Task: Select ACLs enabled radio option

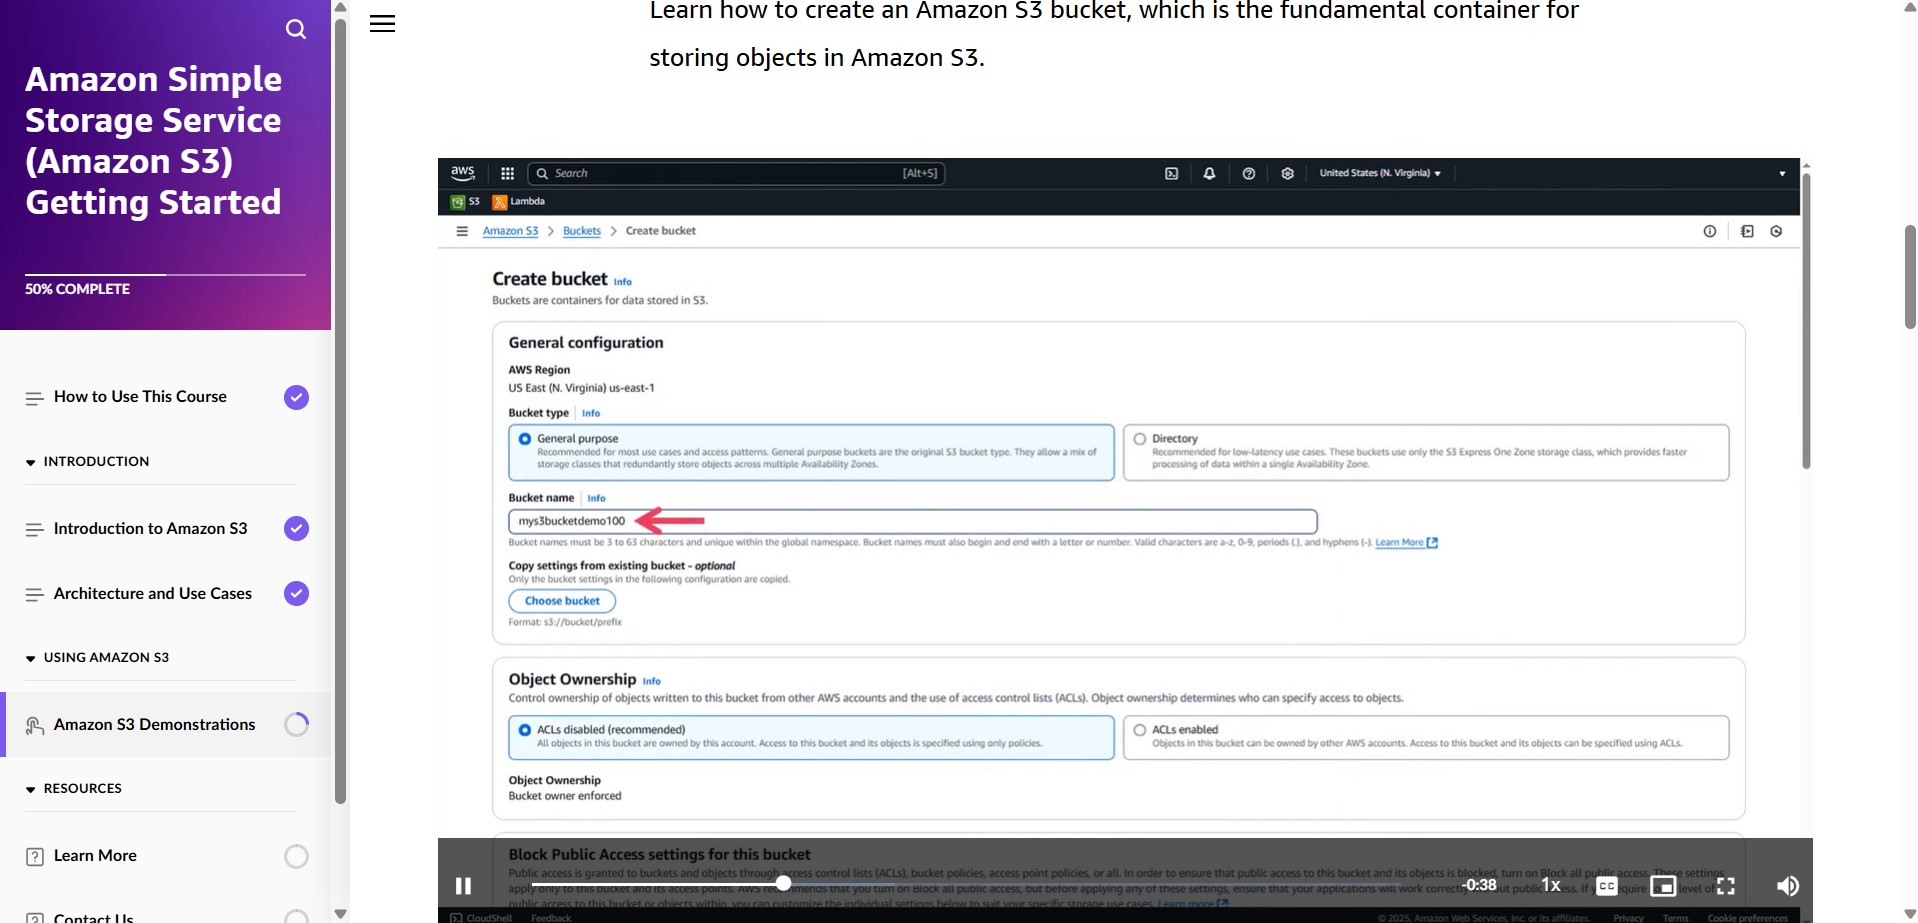Action: (1139, 730)
